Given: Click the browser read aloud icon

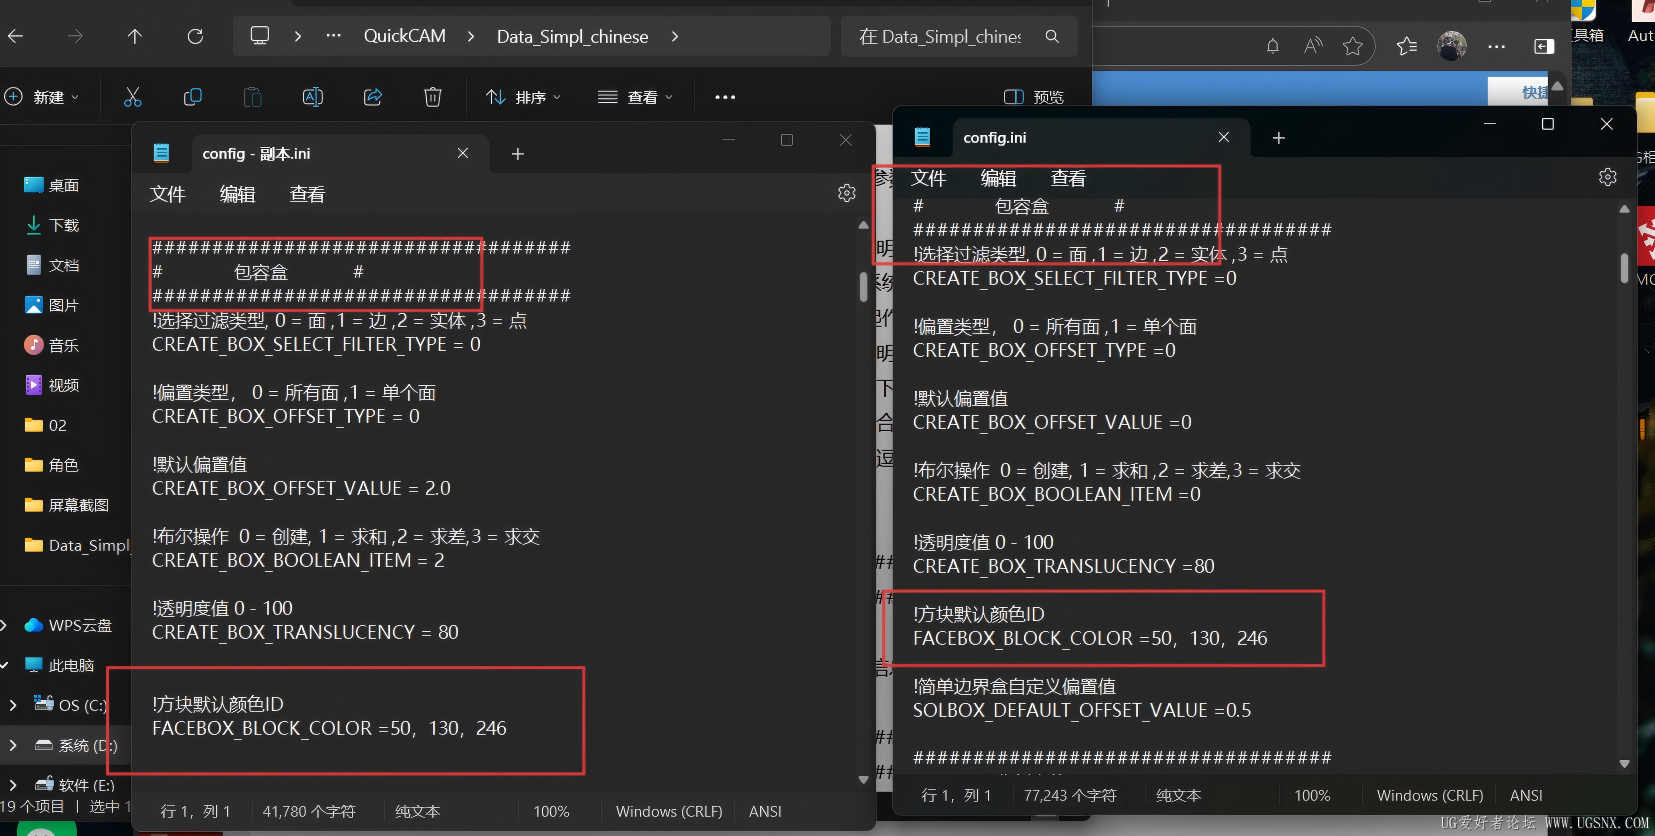Looking at the screenshot, I should pos(1313,46).
